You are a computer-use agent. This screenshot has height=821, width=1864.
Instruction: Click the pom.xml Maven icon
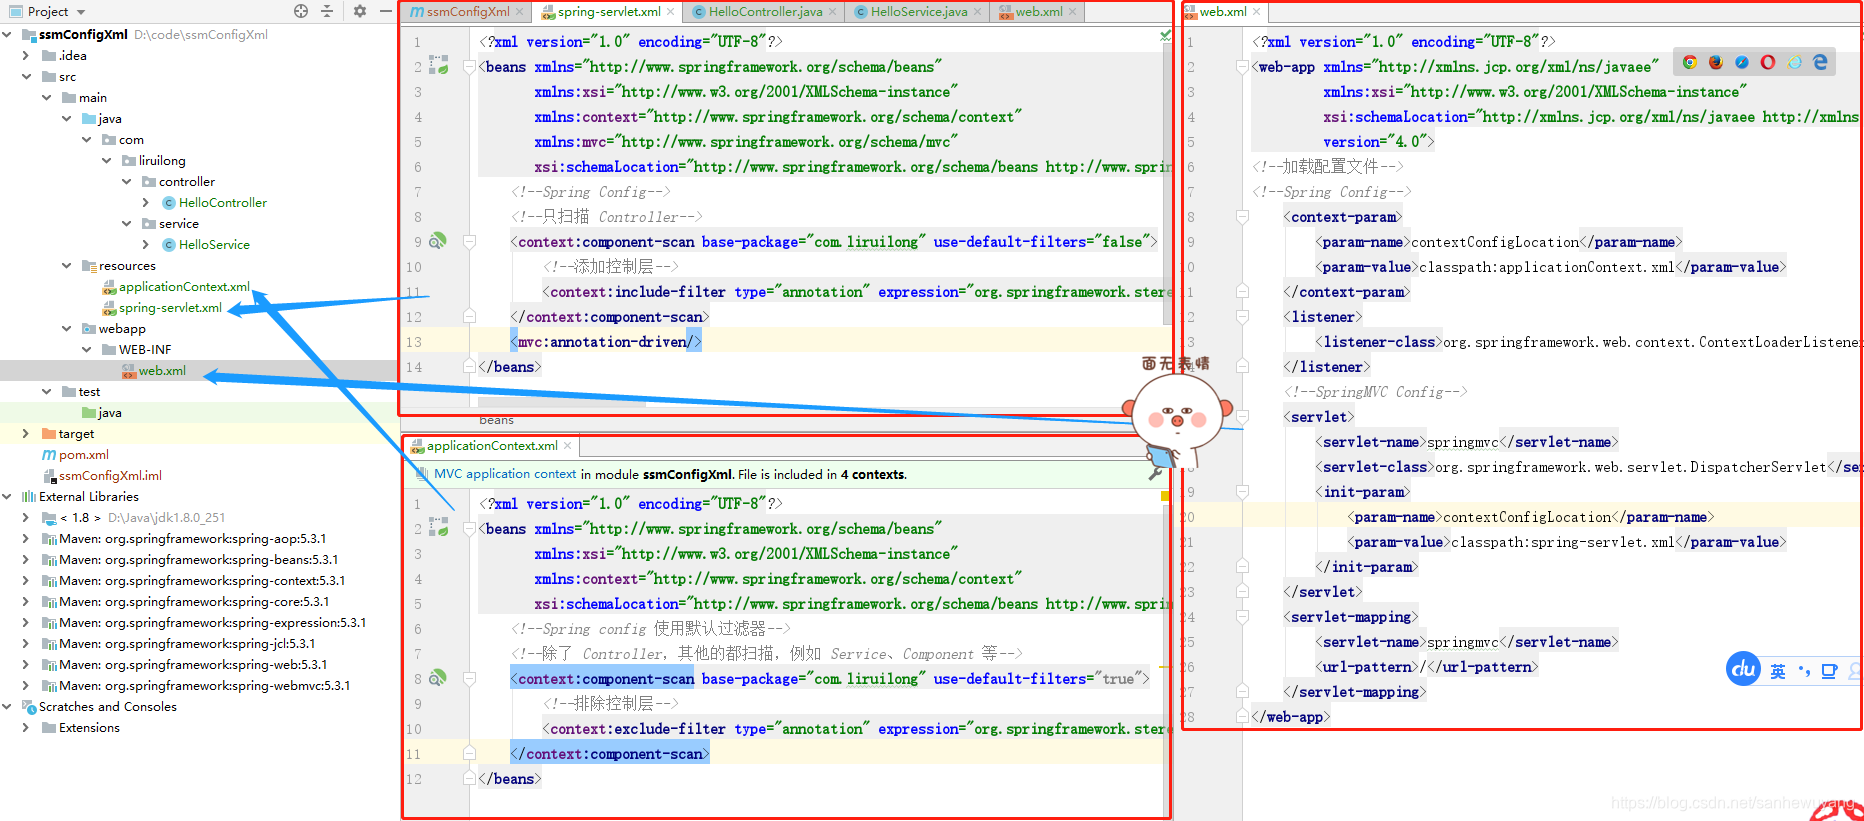49,455
